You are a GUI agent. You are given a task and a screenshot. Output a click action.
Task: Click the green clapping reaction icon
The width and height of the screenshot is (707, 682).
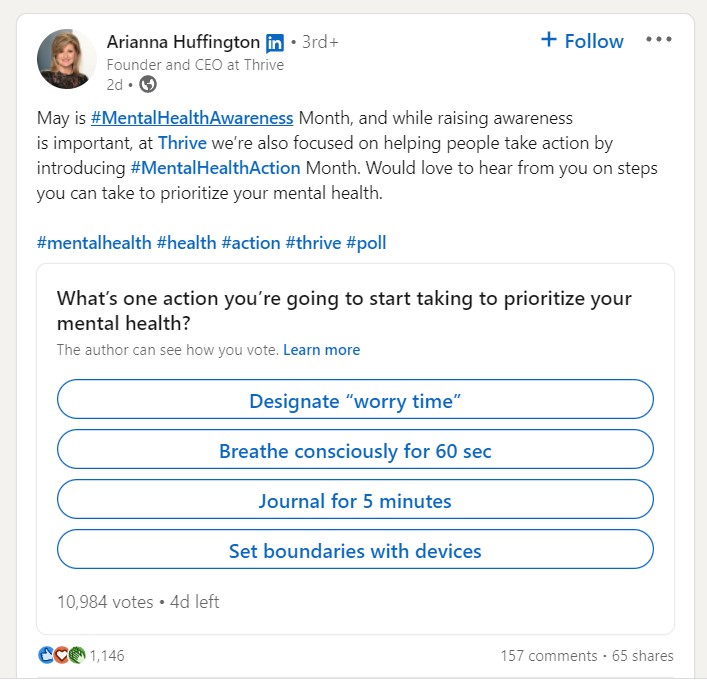[x=77, y=655]
